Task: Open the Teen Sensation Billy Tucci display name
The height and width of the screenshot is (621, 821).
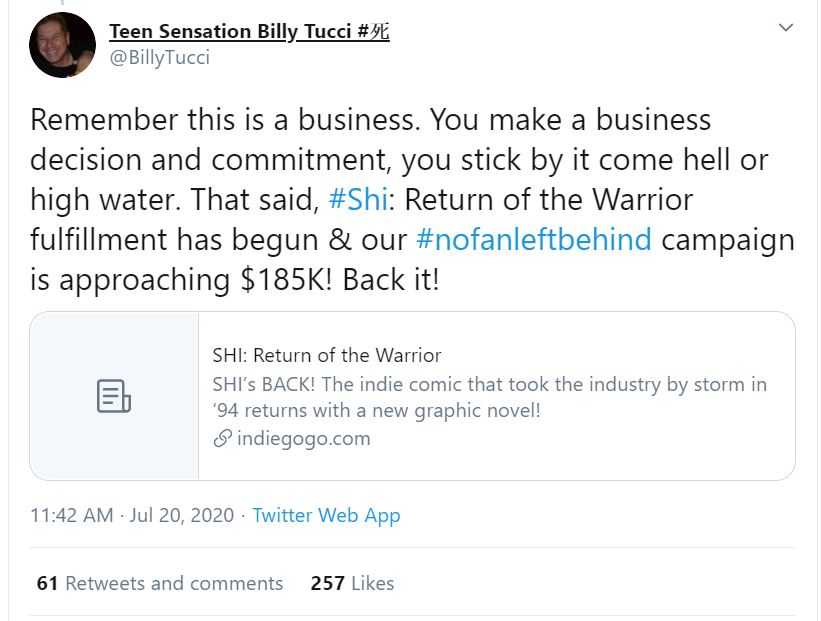Action: click(231, 32)
